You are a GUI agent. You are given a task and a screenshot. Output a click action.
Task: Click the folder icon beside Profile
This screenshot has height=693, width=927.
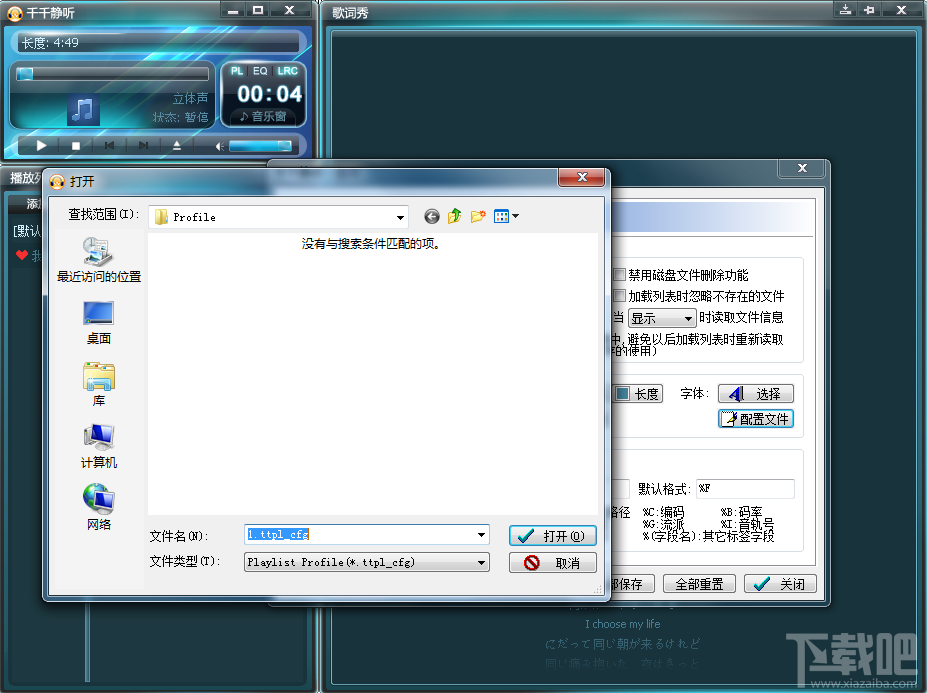[x=161, y=217]
